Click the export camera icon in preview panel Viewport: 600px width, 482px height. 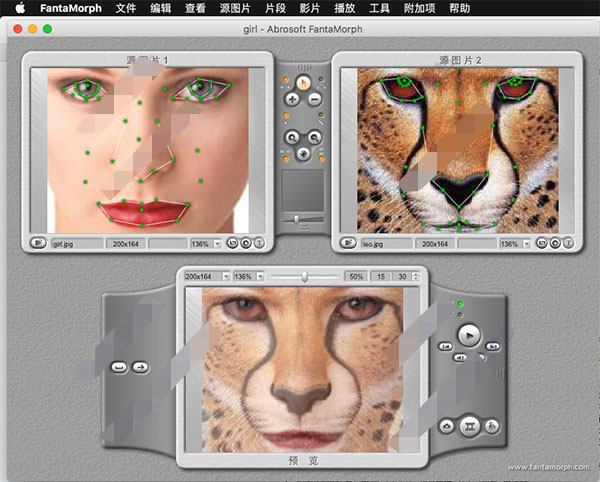pos(445,426)
